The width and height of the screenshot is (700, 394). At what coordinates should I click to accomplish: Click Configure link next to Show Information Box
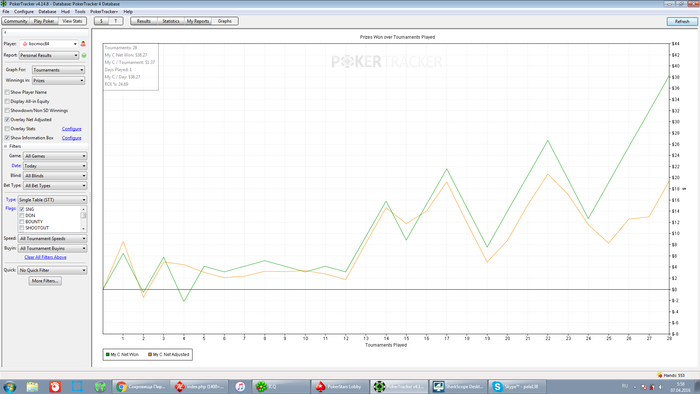(x=71, y=138)
